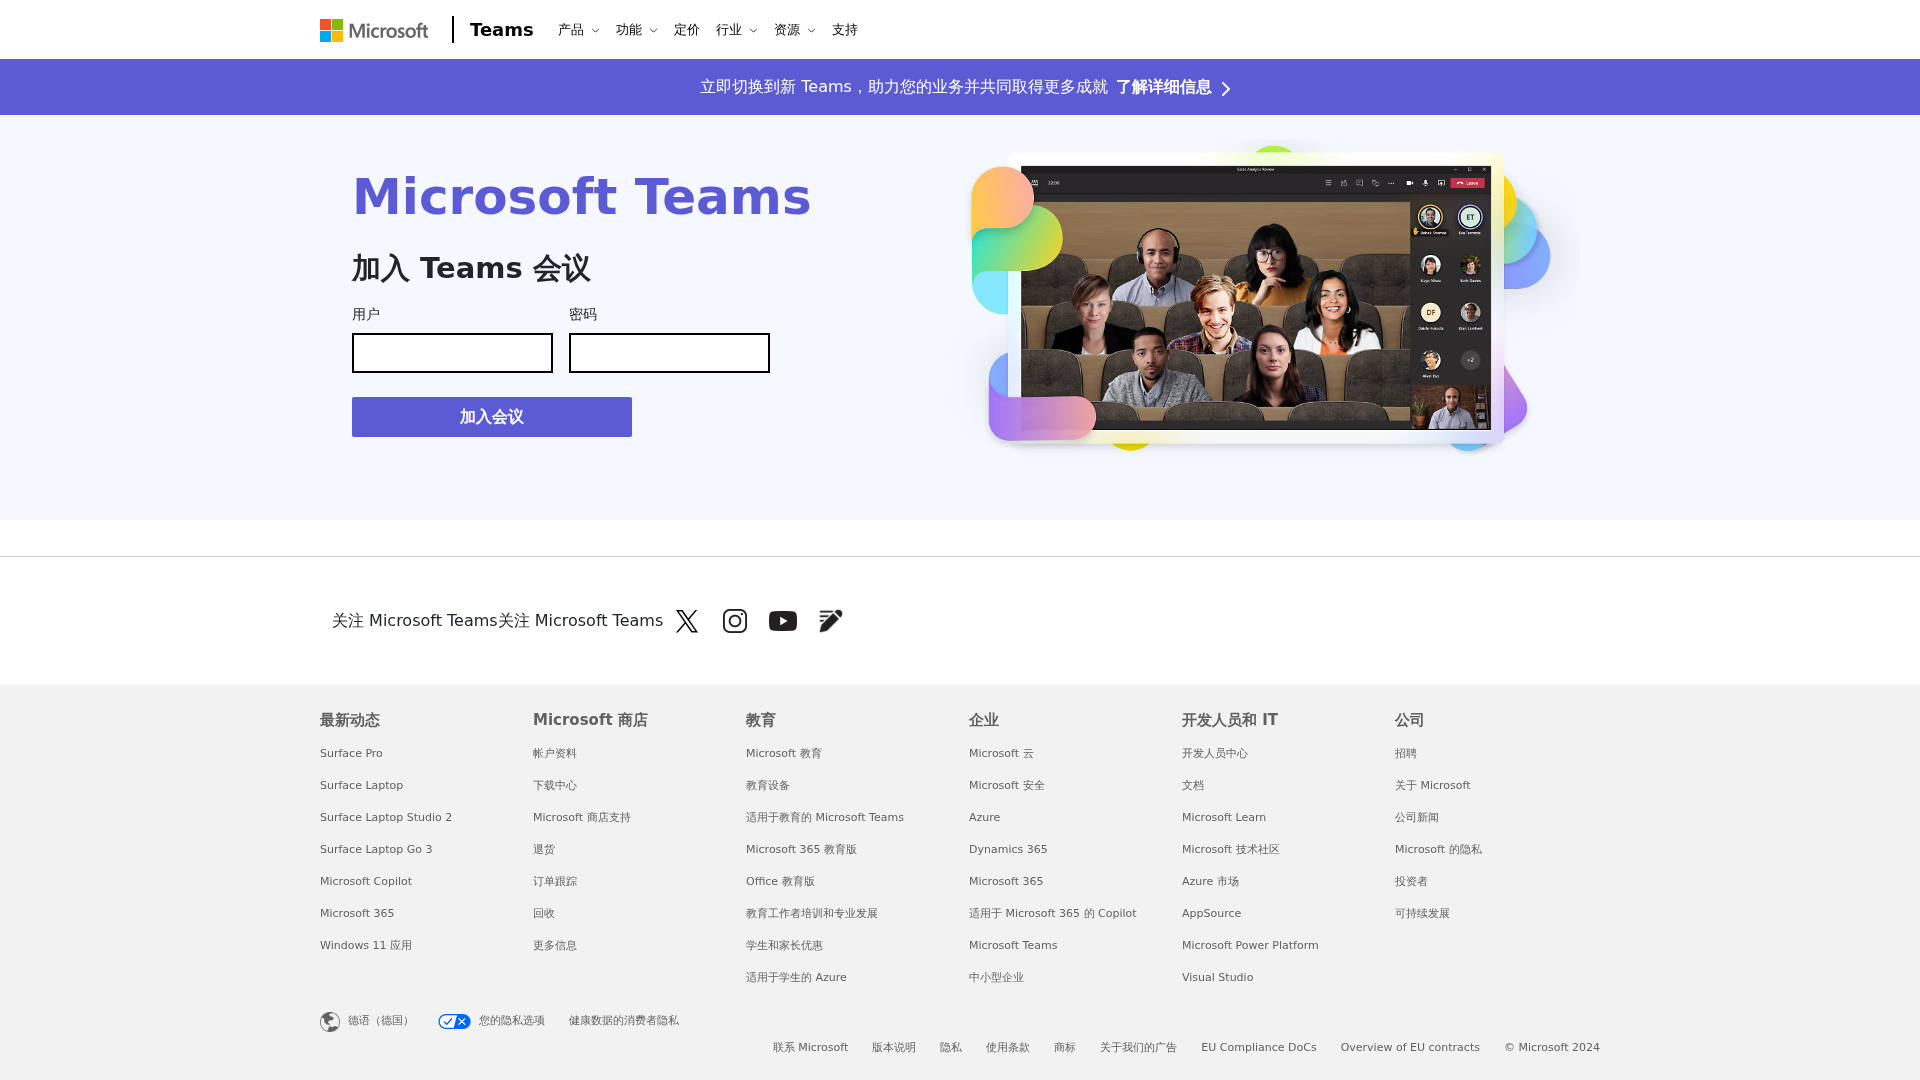The width and height of the screenshot is (1920, 1080).
Task: Open Visual Studio link
Action: [x=1217, y=977]
